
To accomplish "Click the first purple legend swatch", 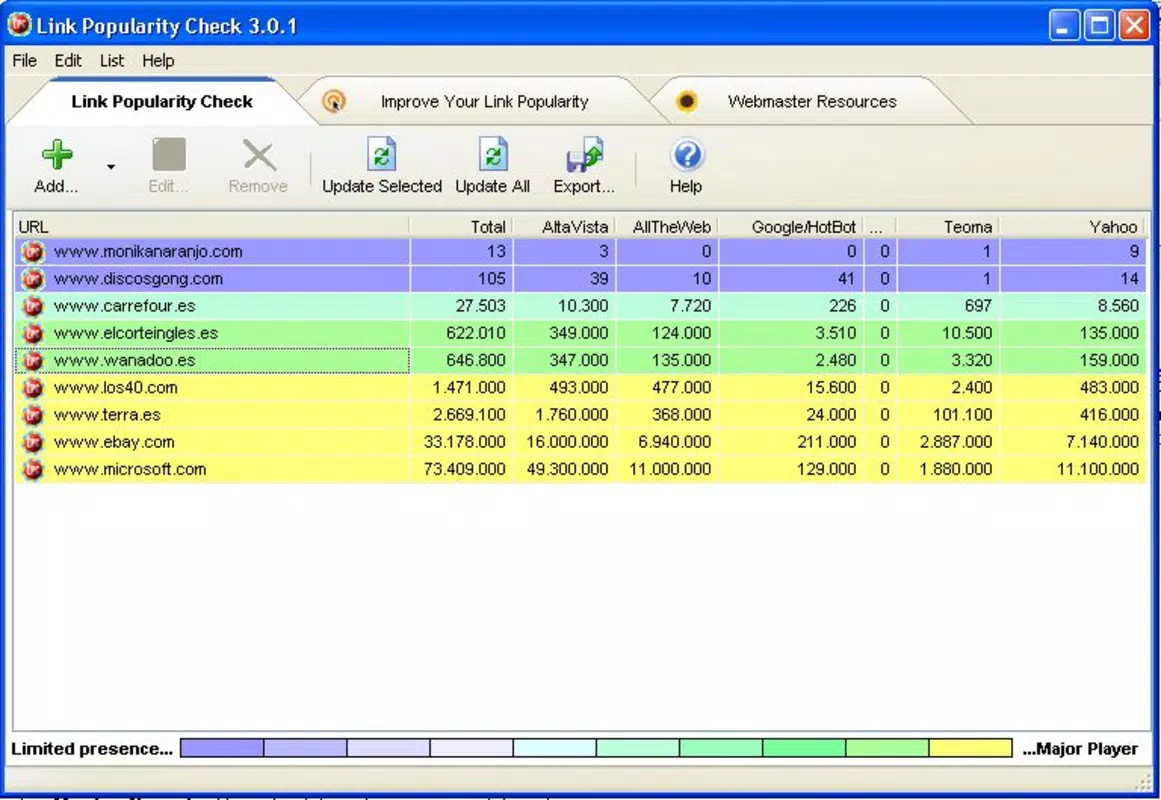I will (x=222, y=748).
